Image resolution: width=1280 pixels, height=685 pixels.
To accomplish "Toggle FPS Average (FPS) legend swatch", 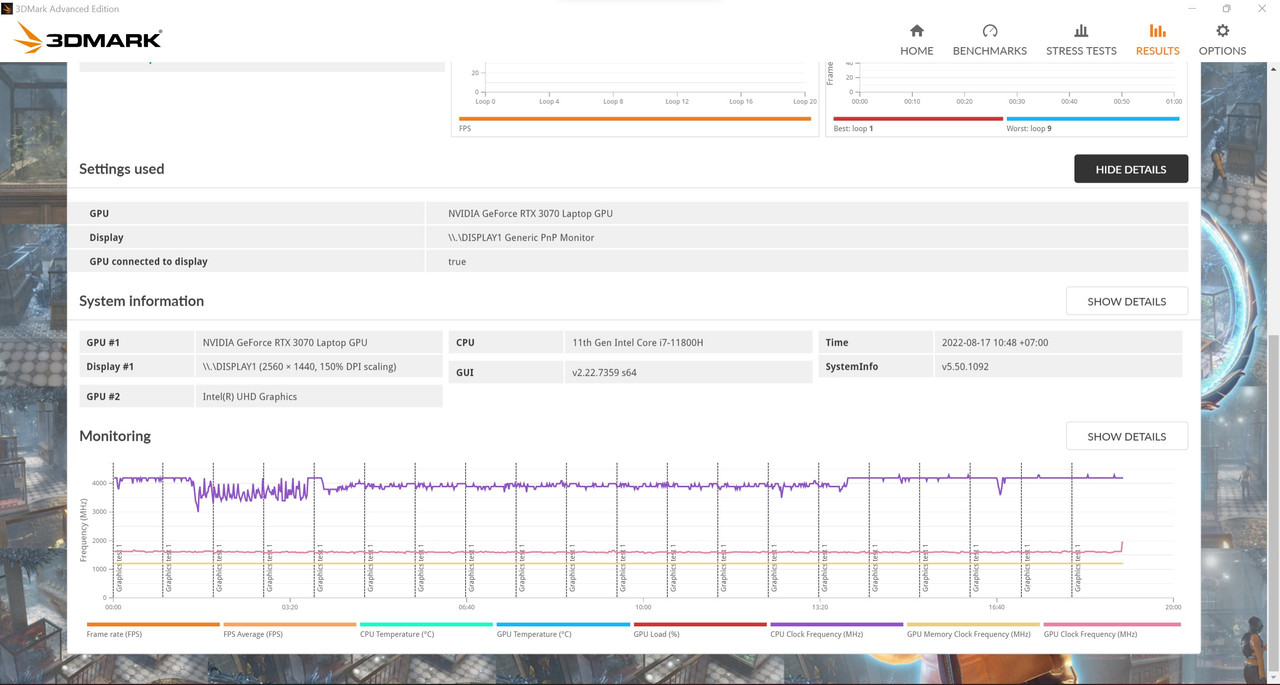I will (290, 624).
